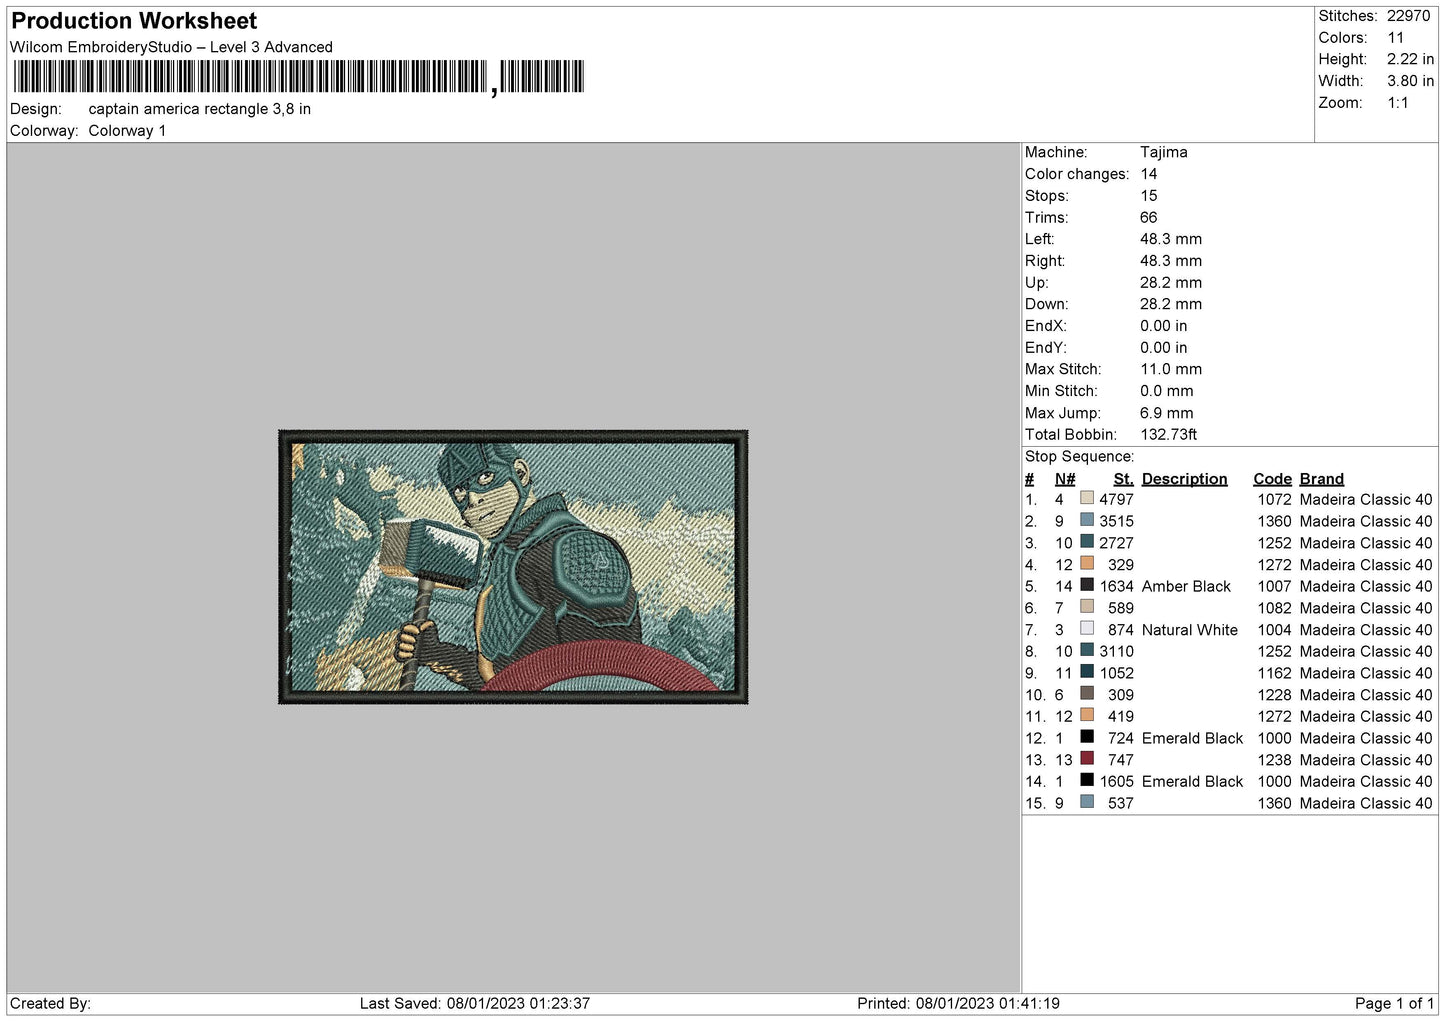The width and height of the screenshot is (1445, 1021).
Task: Select the Total Bobbin value 132.73ft
Action: (x=1168, y=434)
